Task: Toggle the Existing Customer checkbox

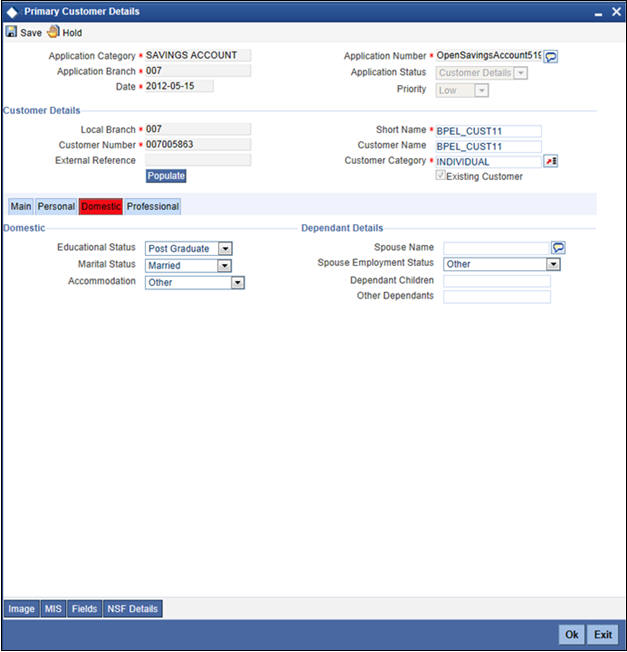Action: tap(440, 175)
